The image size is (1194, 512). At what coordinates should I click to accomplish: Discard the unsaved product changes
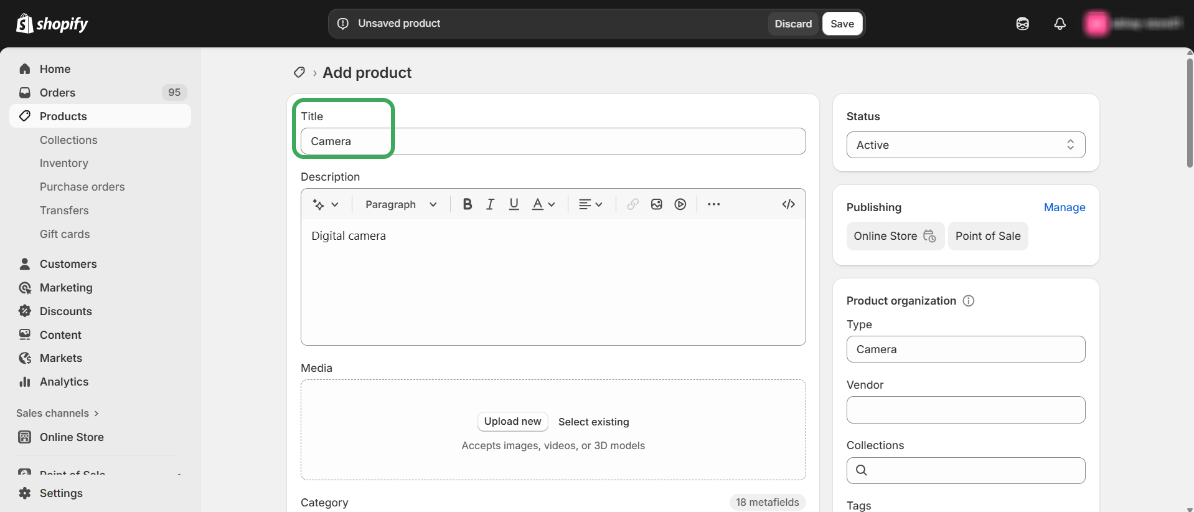click(793, 24)
